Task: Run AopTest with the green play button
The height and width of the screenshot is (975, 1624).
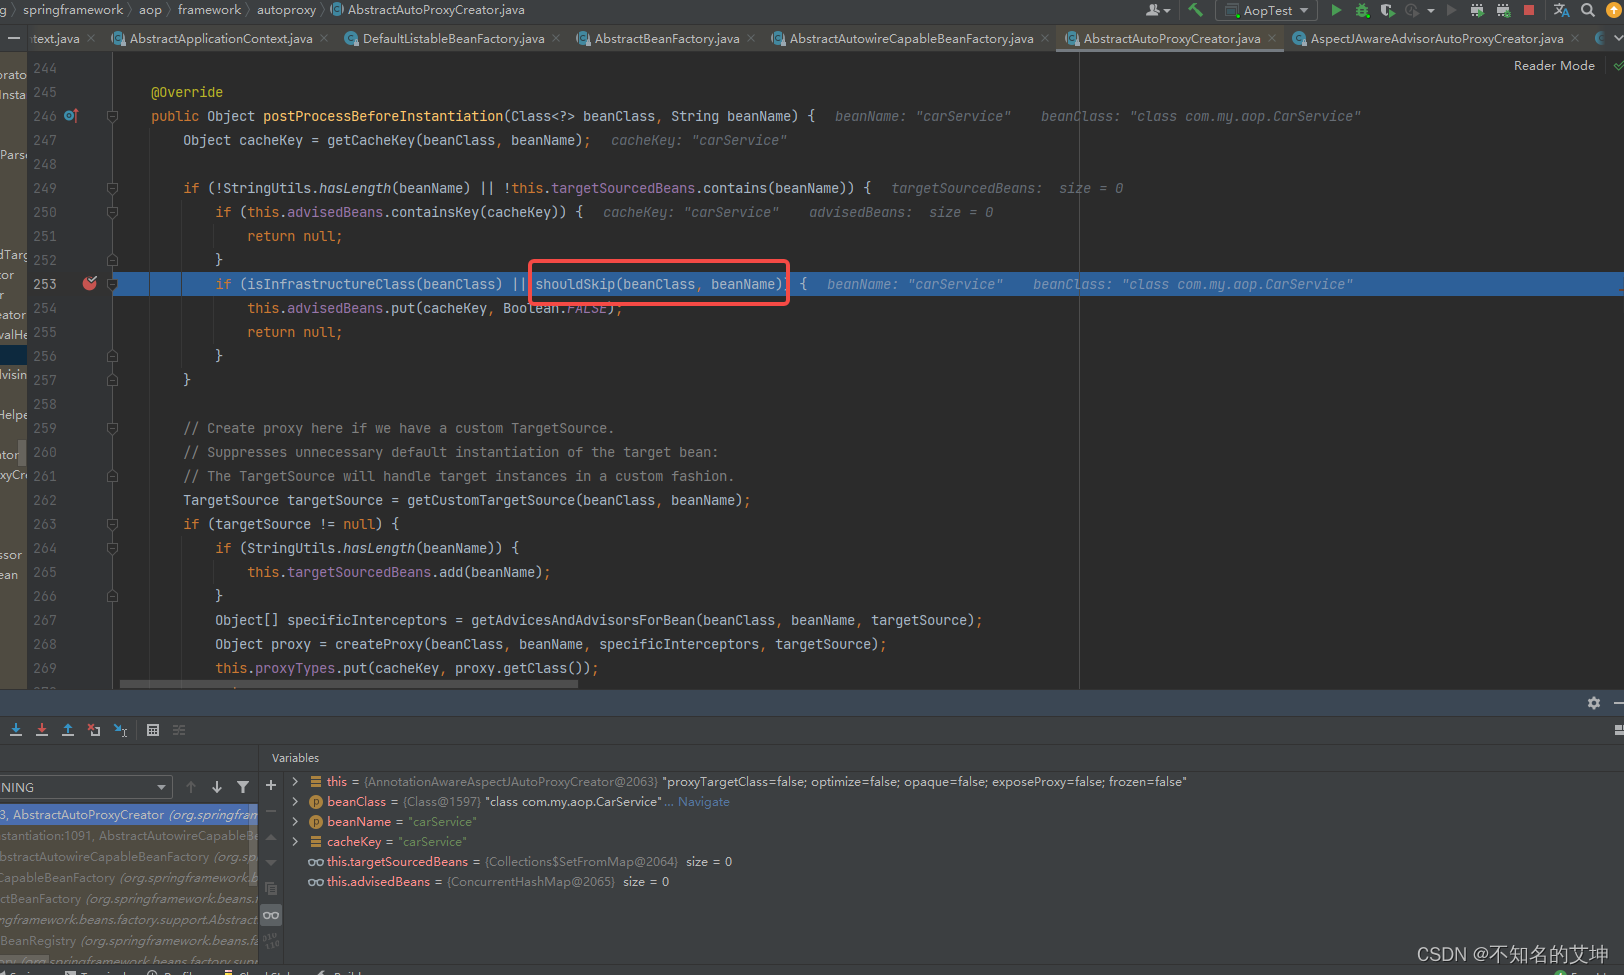Action: coord(1336,10)
